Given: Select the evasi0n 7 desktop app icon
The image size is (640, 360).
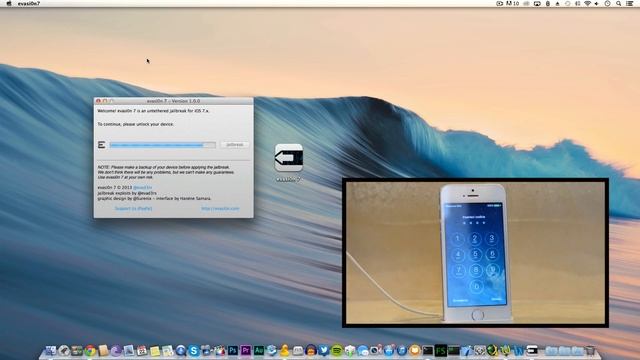Looking at the screenshot, I should point(289,158).
